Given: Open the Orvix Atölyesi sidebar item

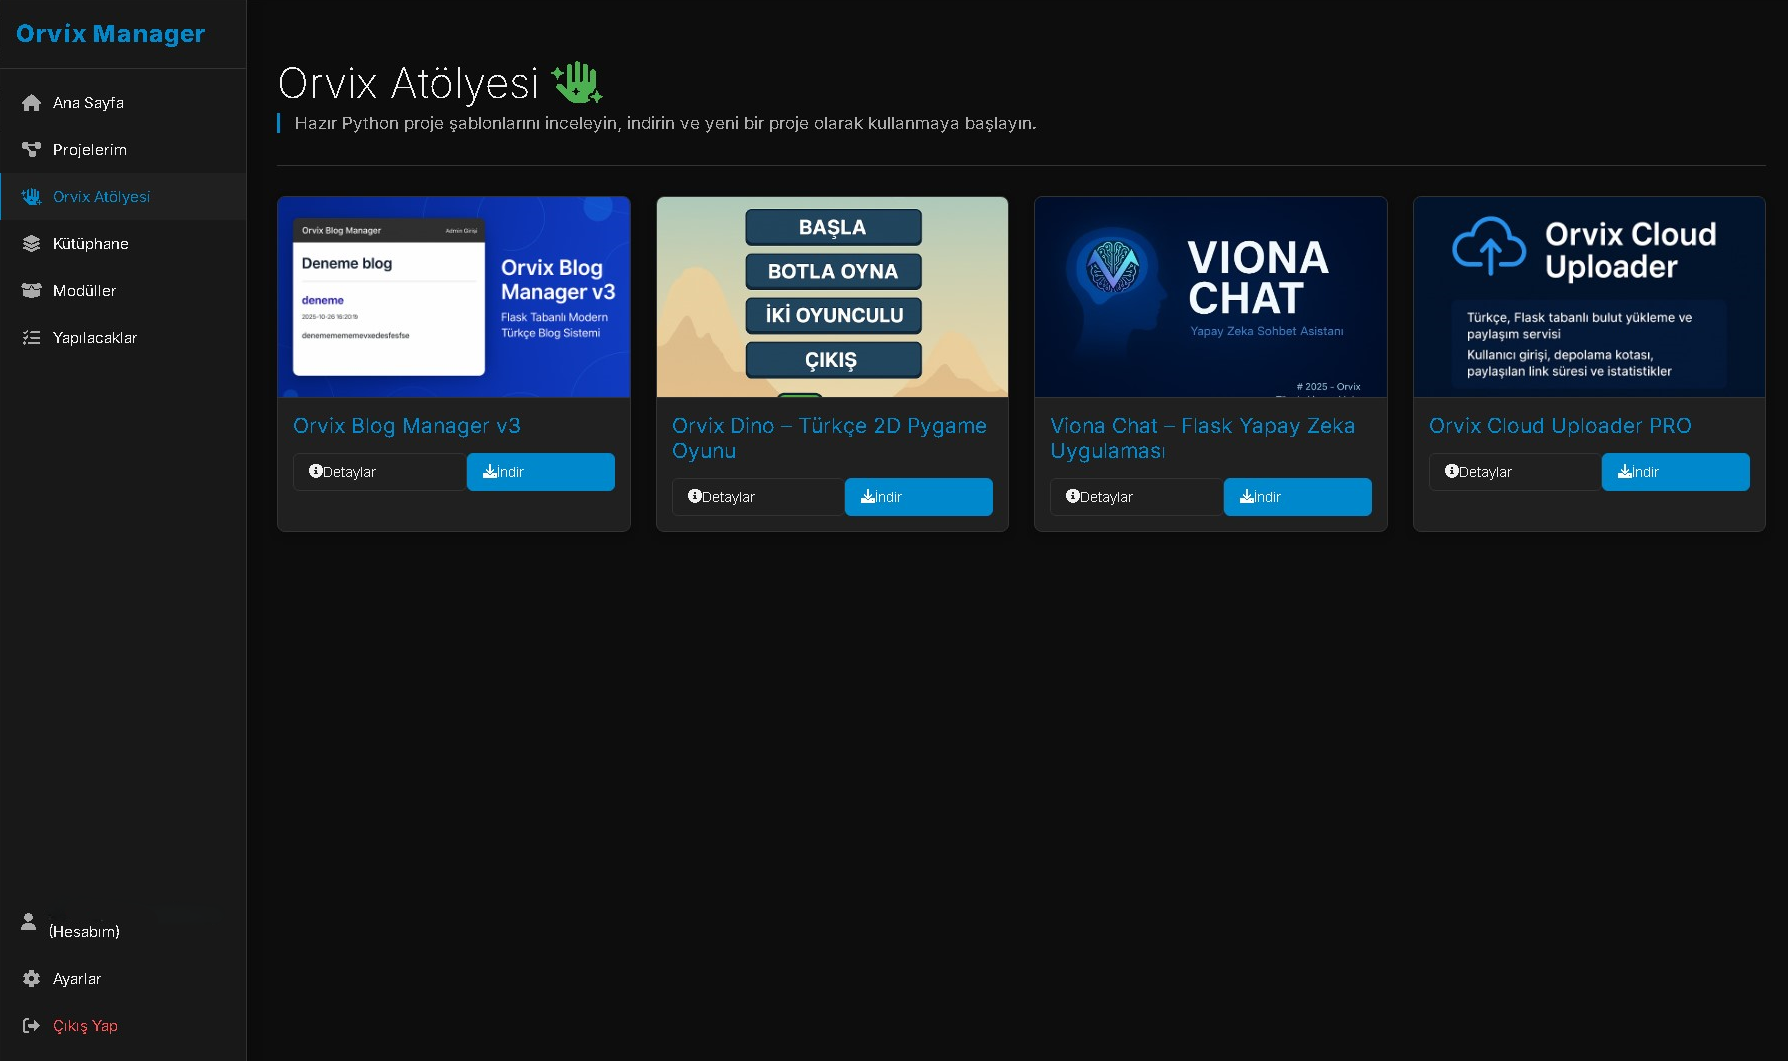Looking at the screenshot, I should [101, 197].
